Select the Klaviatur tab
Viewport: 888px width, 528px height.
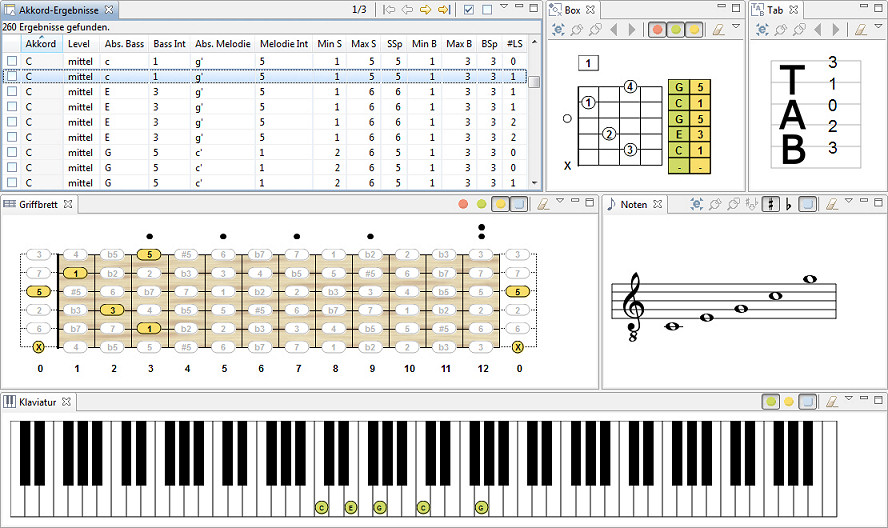pos(37,402)
